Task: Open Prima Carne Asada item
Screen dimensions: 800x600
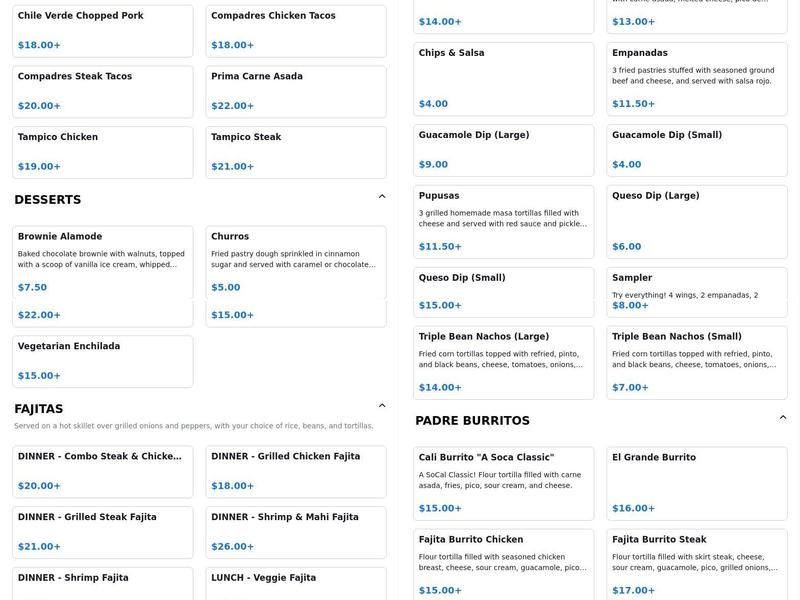Action: click(296, 91)
